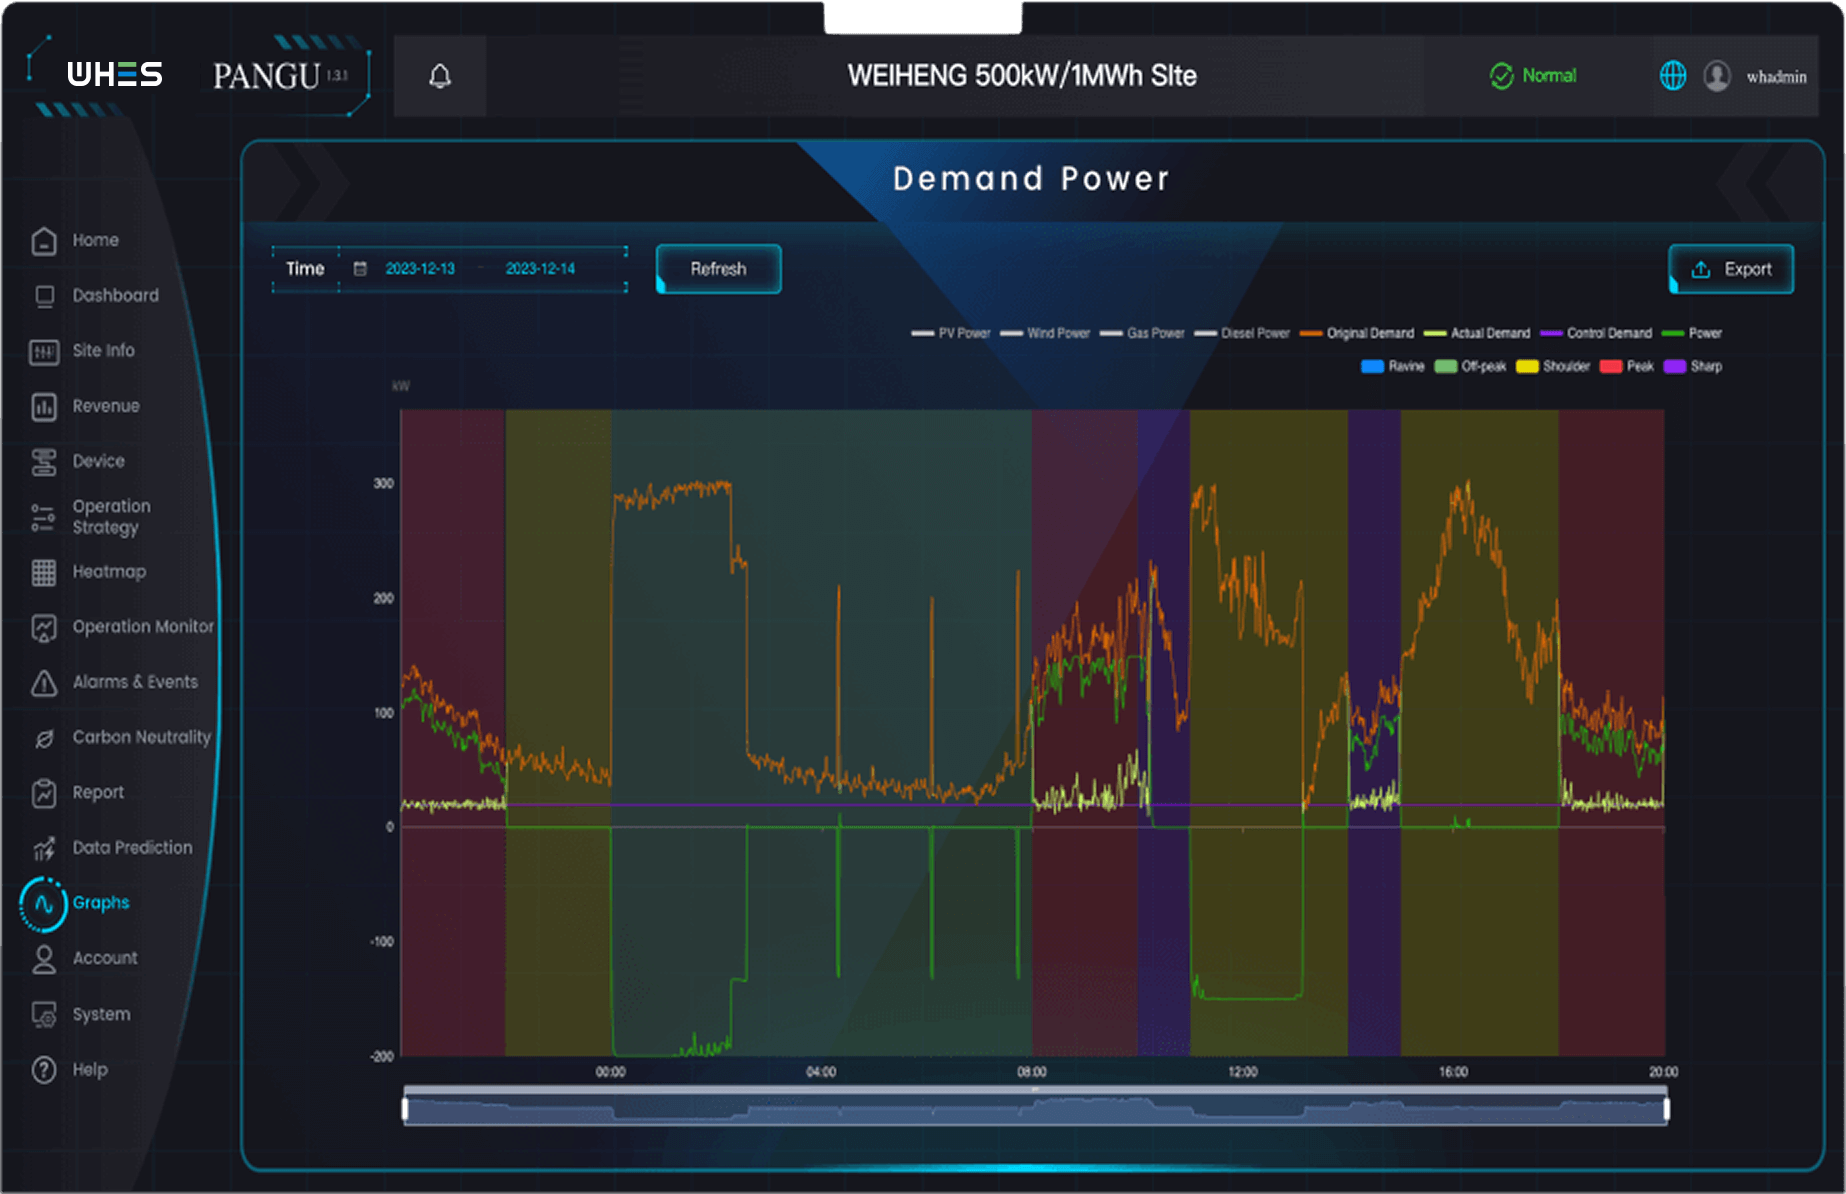This screenshot has width=1846, height=1194.
Task: Click the Home sidebar icon
Action: pyautogui.click(x=44, y=241)
